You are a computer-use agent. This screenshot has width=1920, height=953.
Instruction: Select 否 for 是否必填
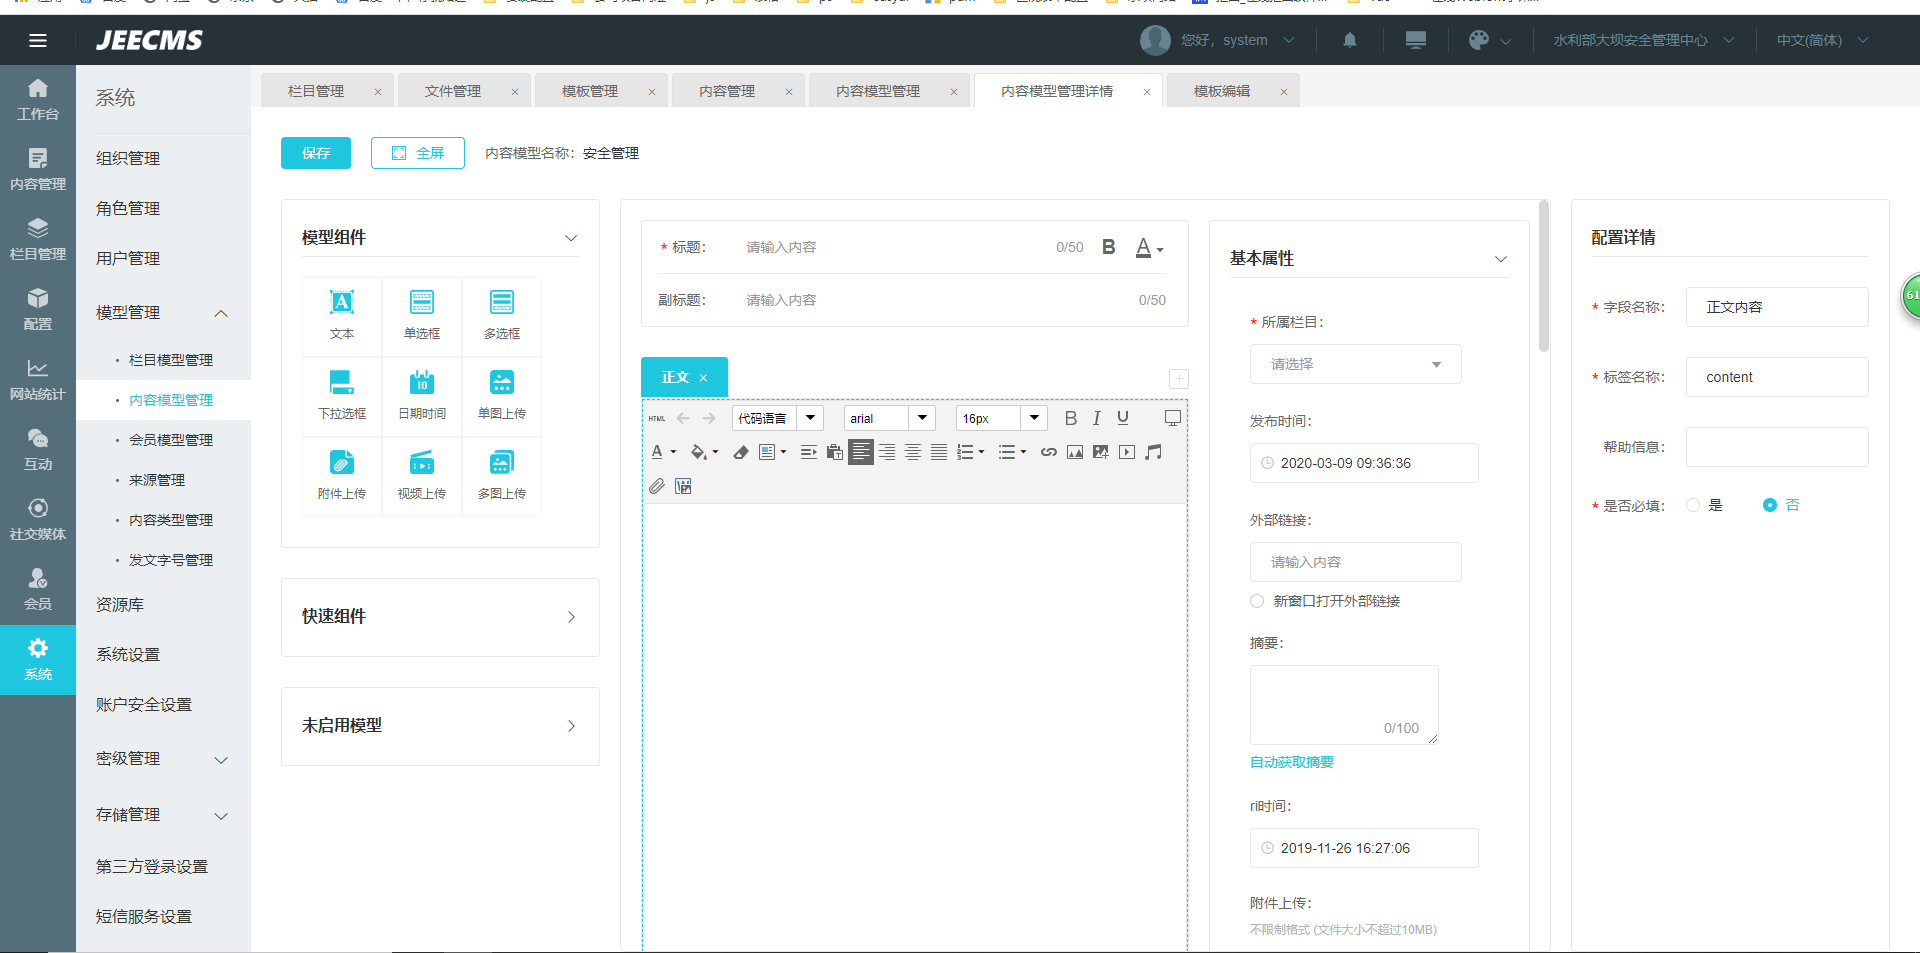pos(1769,505)
